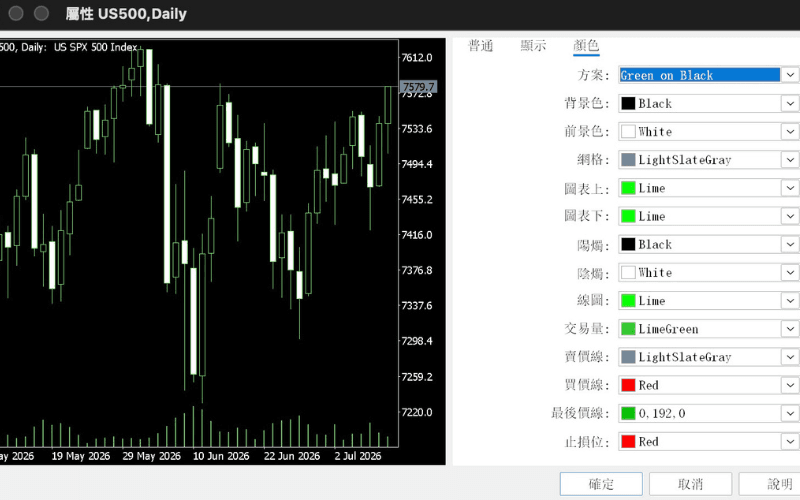
Task: Click the 2 Jul 2026 date label
Action: (x=358, y=456)
